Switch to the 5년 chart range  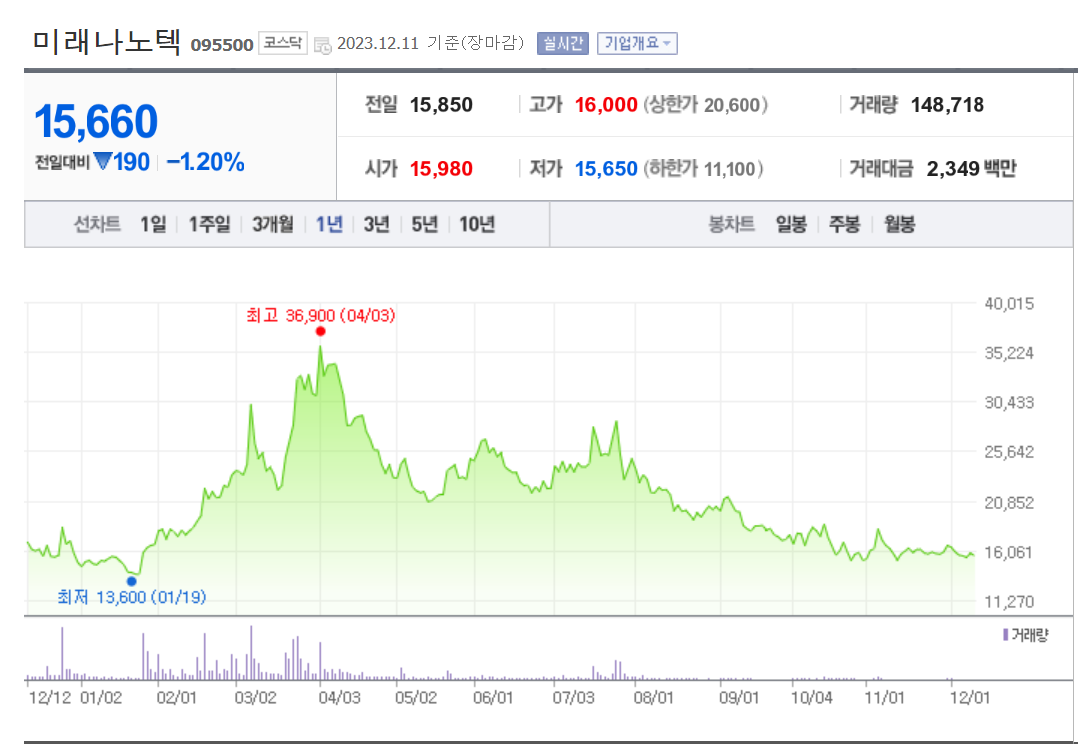425,224
